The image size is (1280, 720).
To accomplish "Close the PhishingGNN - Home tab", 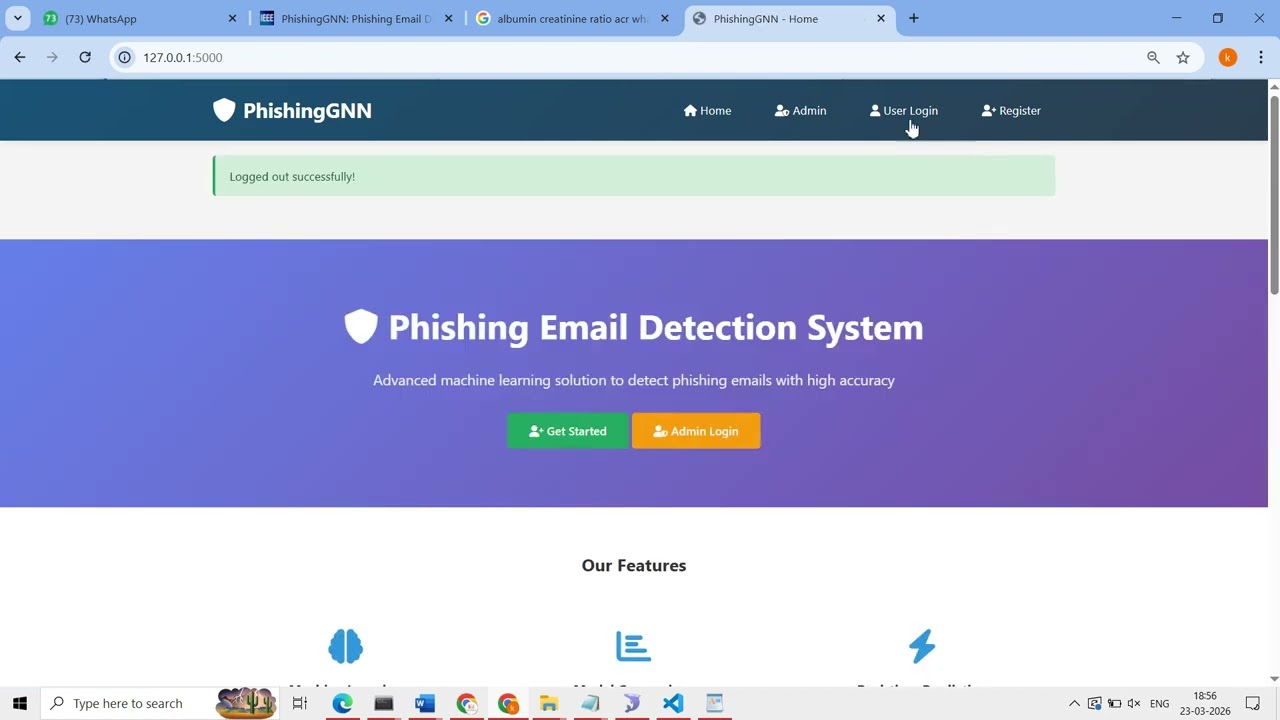I will [880, 18].
